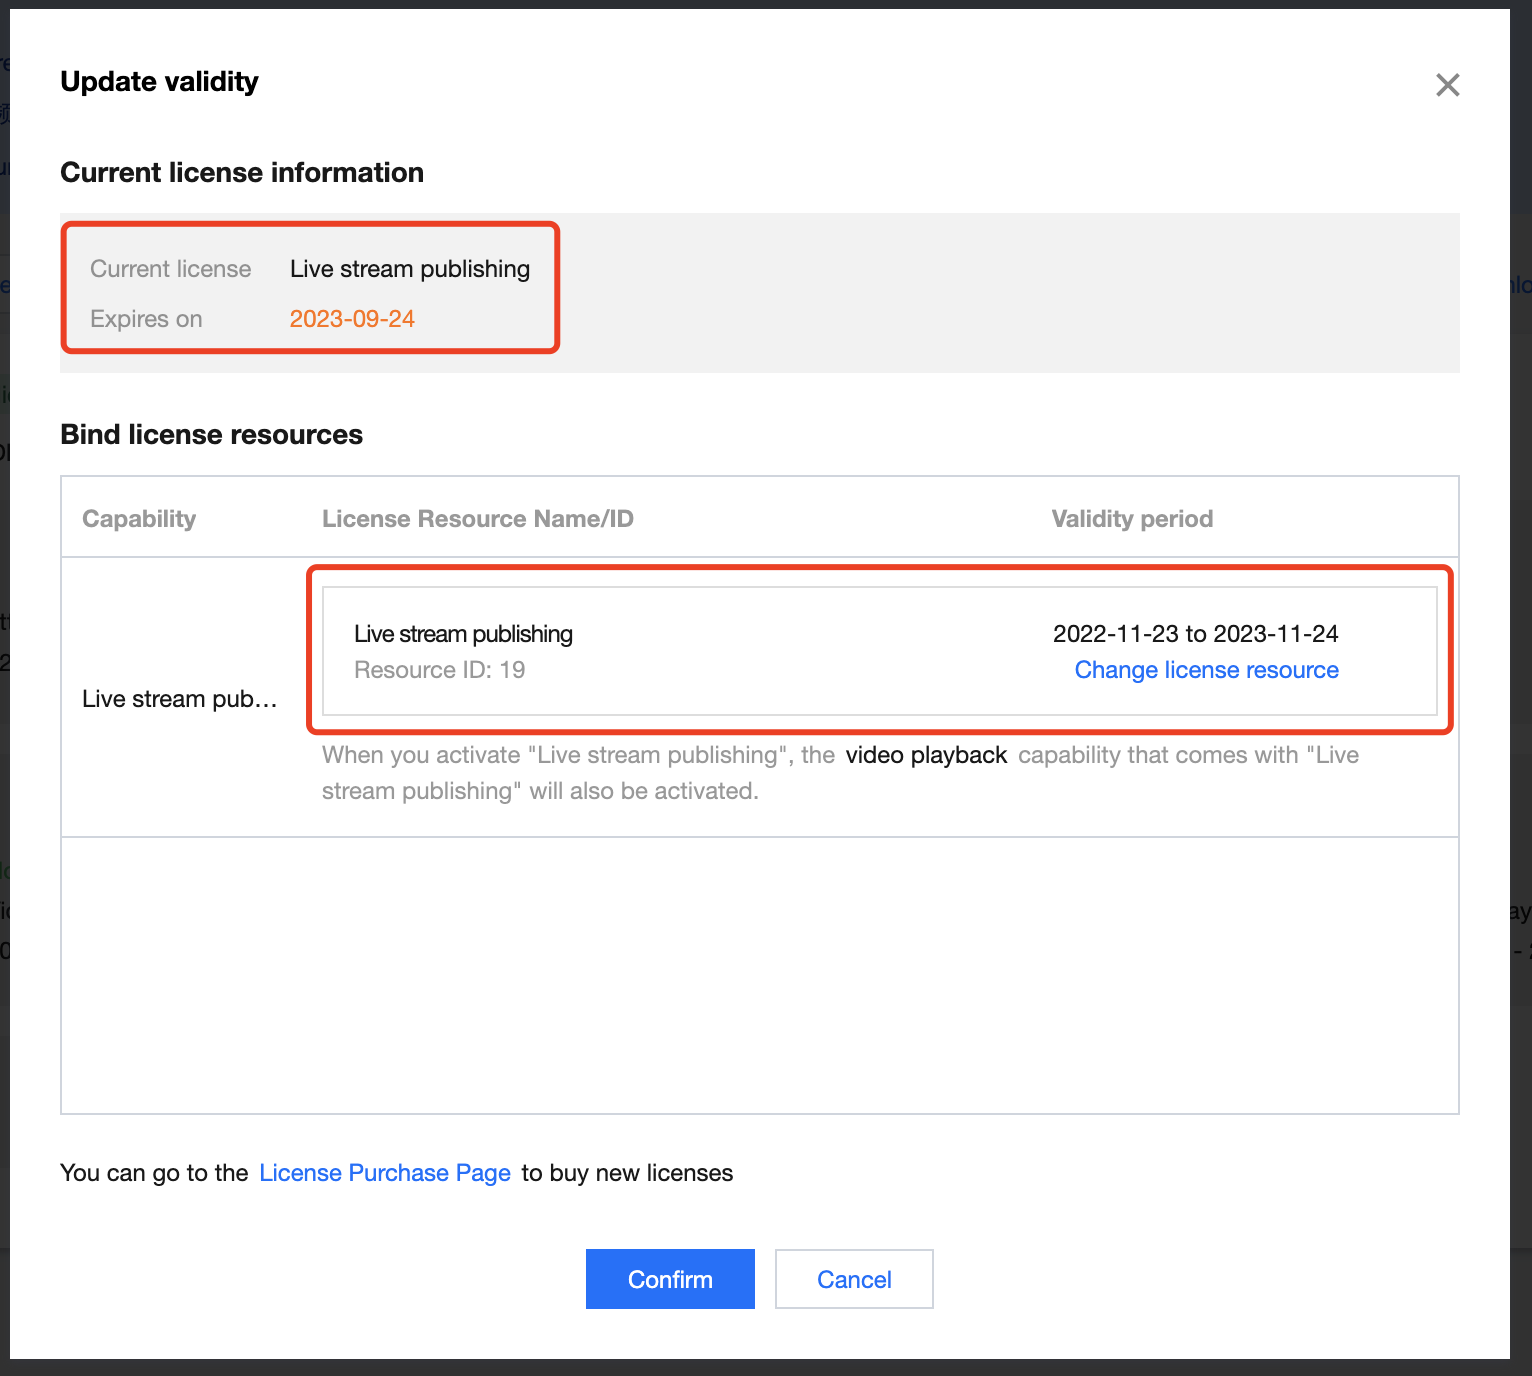Go to the License Purchase Page
Screen dimensions: 1532x1376
point(385,1173)
